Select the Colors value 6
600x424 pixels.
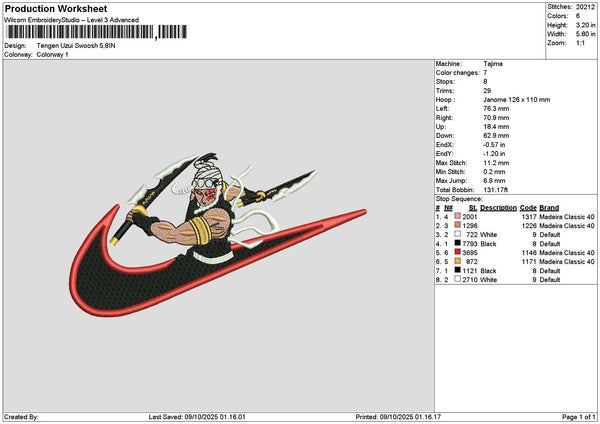(578, 16)
